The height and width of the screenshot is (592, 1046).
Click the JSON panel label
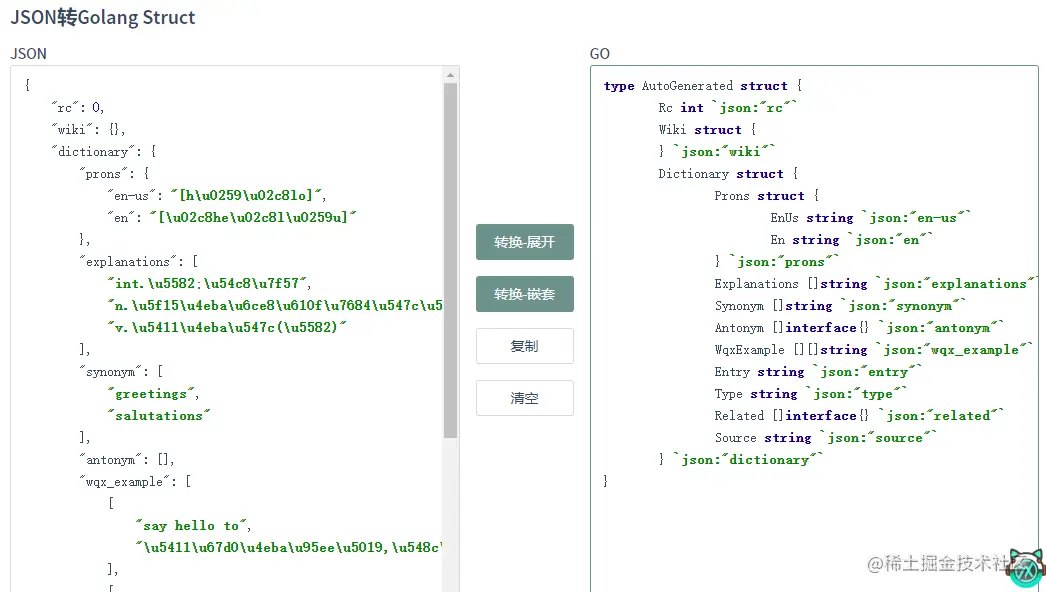click(x=29, y=54)
